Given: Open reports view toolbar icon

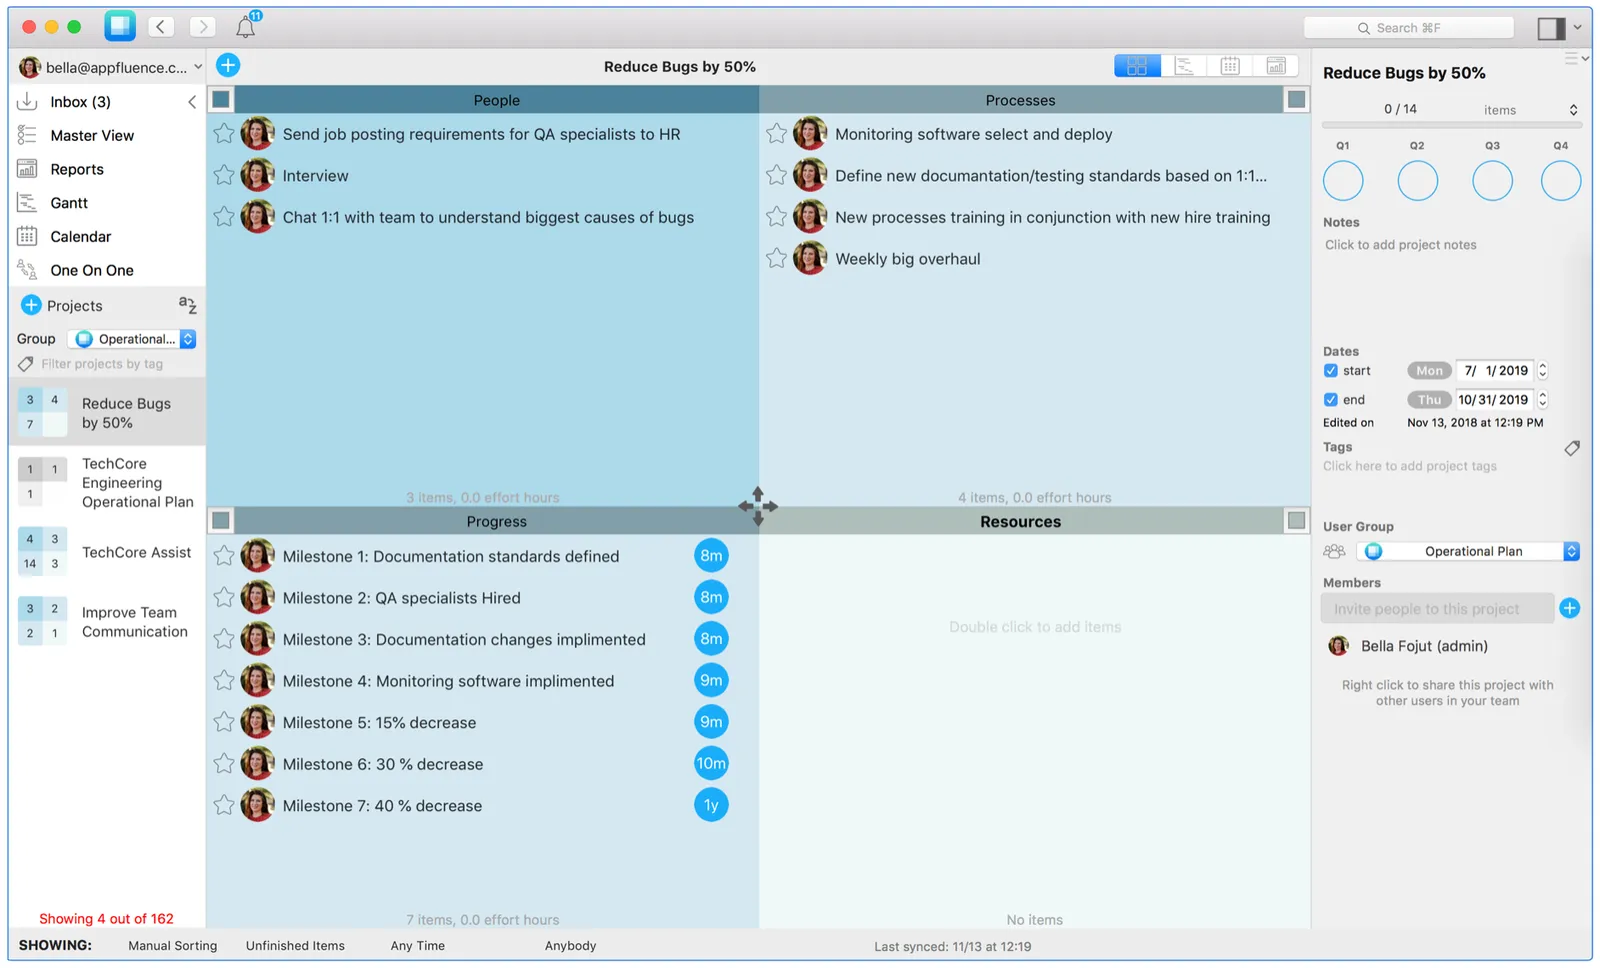Looking at the screenshot, I should [1276, 66].
